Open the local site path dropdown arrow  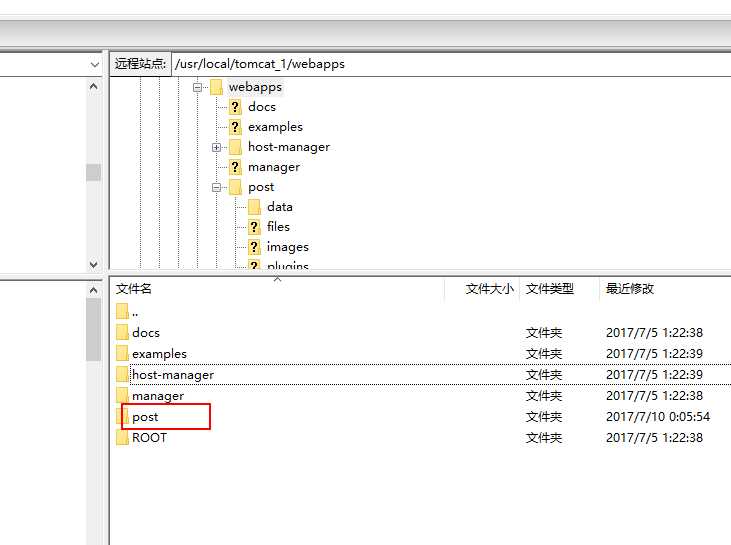(95, 64)
